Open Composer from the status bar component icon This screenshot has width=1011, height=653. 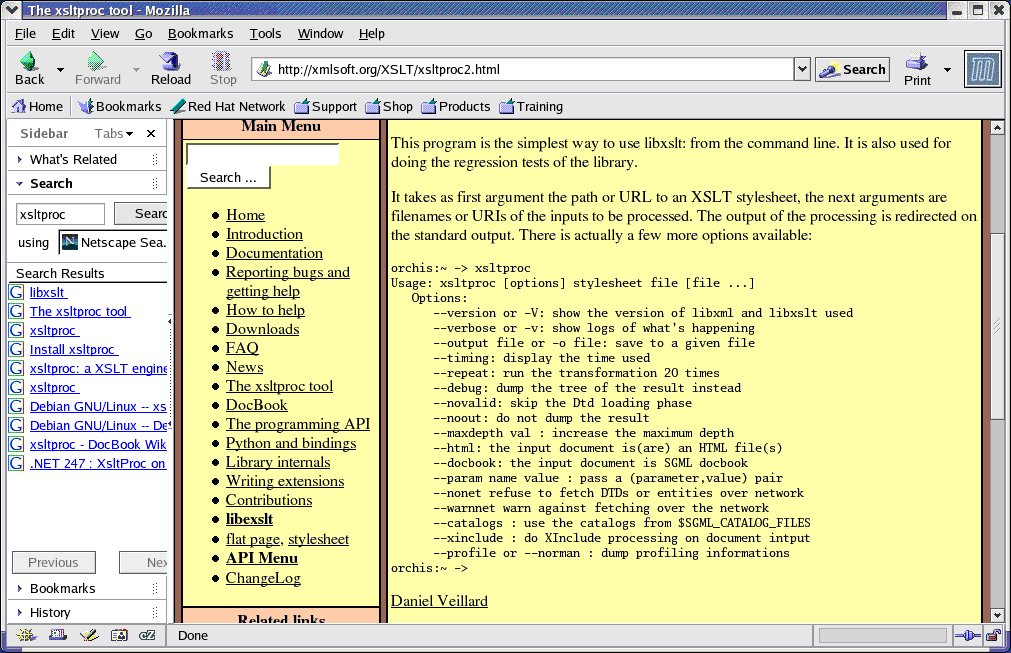[x=88, y=635]
